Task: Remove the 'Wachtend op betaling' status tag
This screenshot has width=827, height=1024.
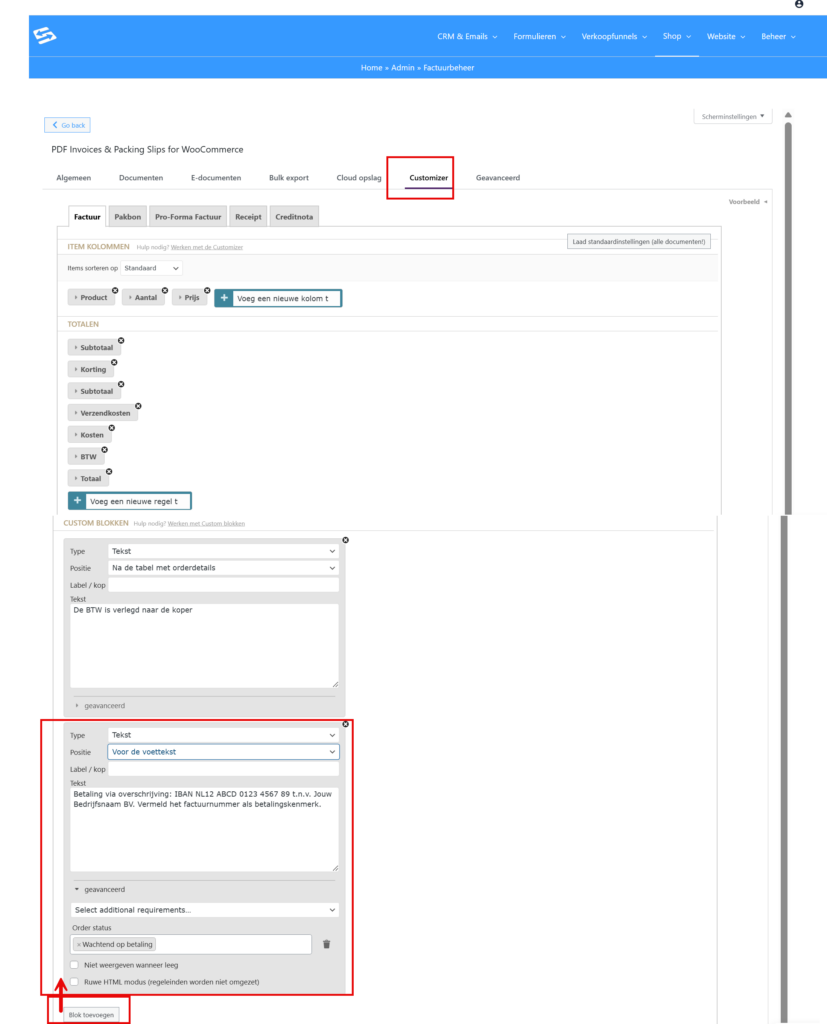Action: (x=79, y=944)
